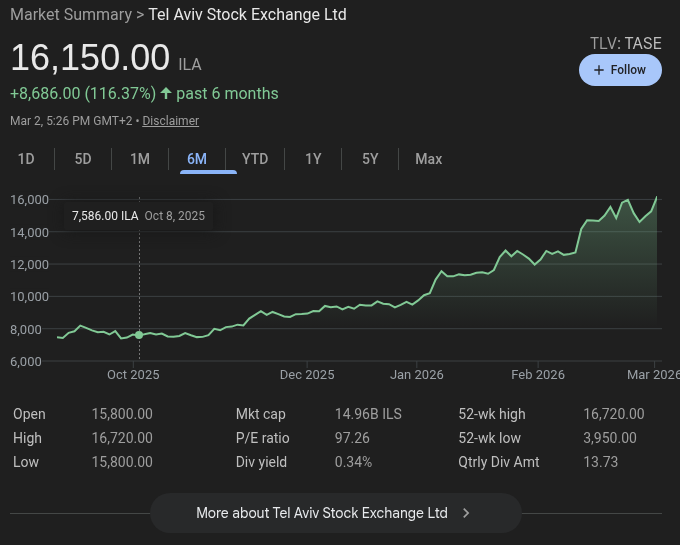Click the chart line peak near Mar 2026
The image size is (680, 545).
(656, 198)
